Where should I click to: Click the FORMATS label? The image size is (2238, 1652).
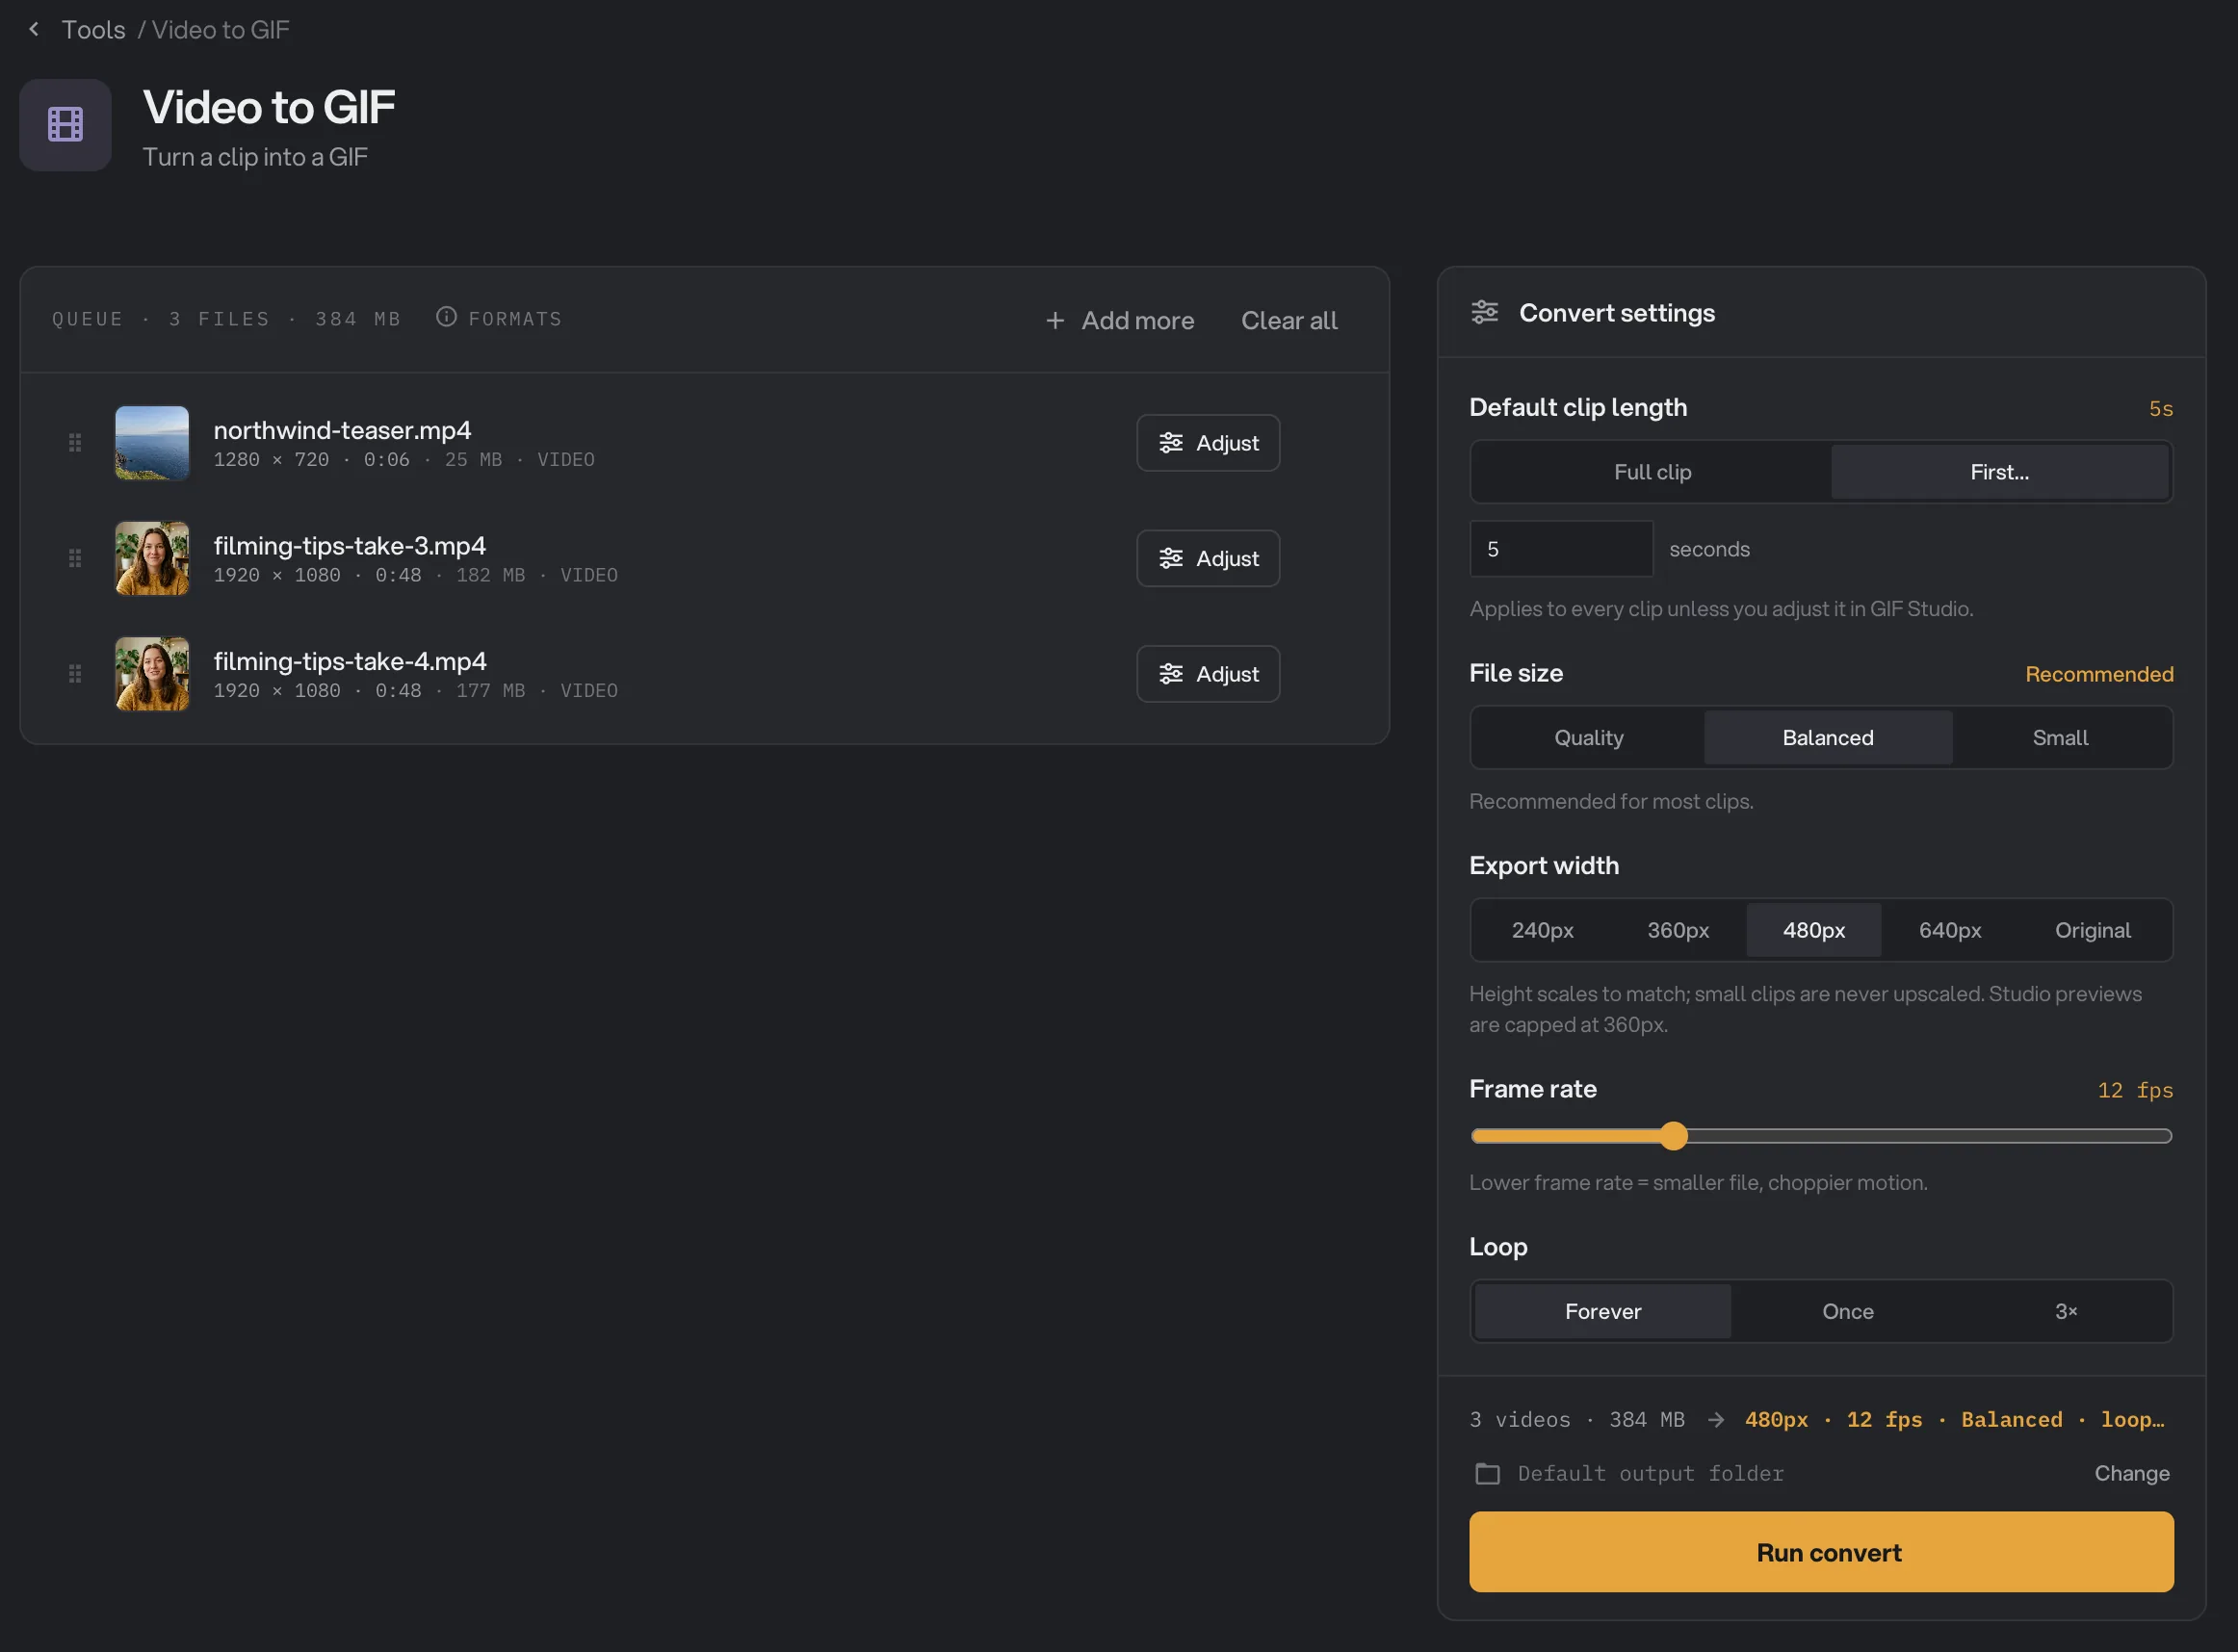[x=515, y=319]
